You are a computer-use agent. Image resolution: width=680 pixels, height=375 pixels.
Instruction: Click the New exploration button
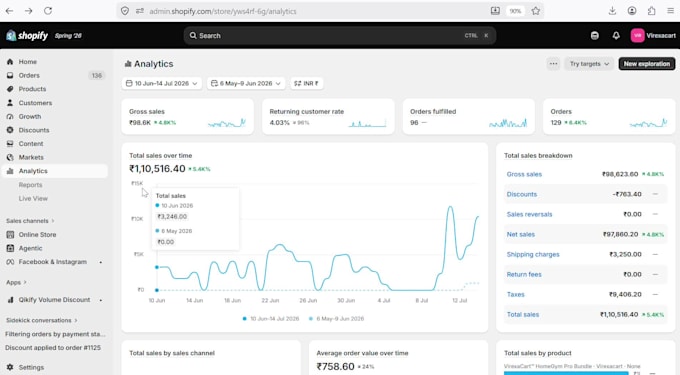[647, 64]
